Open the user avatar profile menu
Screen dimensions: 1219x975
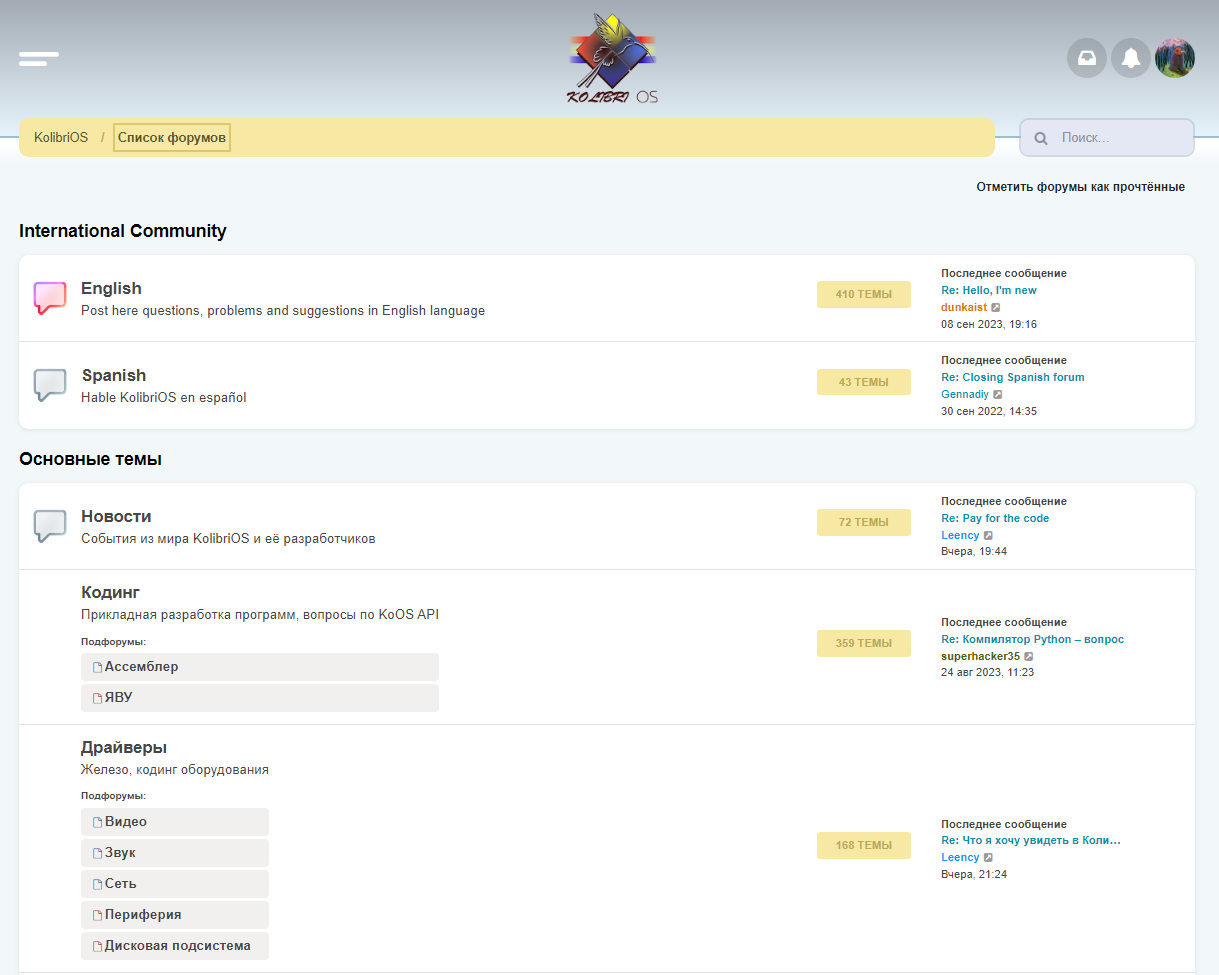[1175, 58]
